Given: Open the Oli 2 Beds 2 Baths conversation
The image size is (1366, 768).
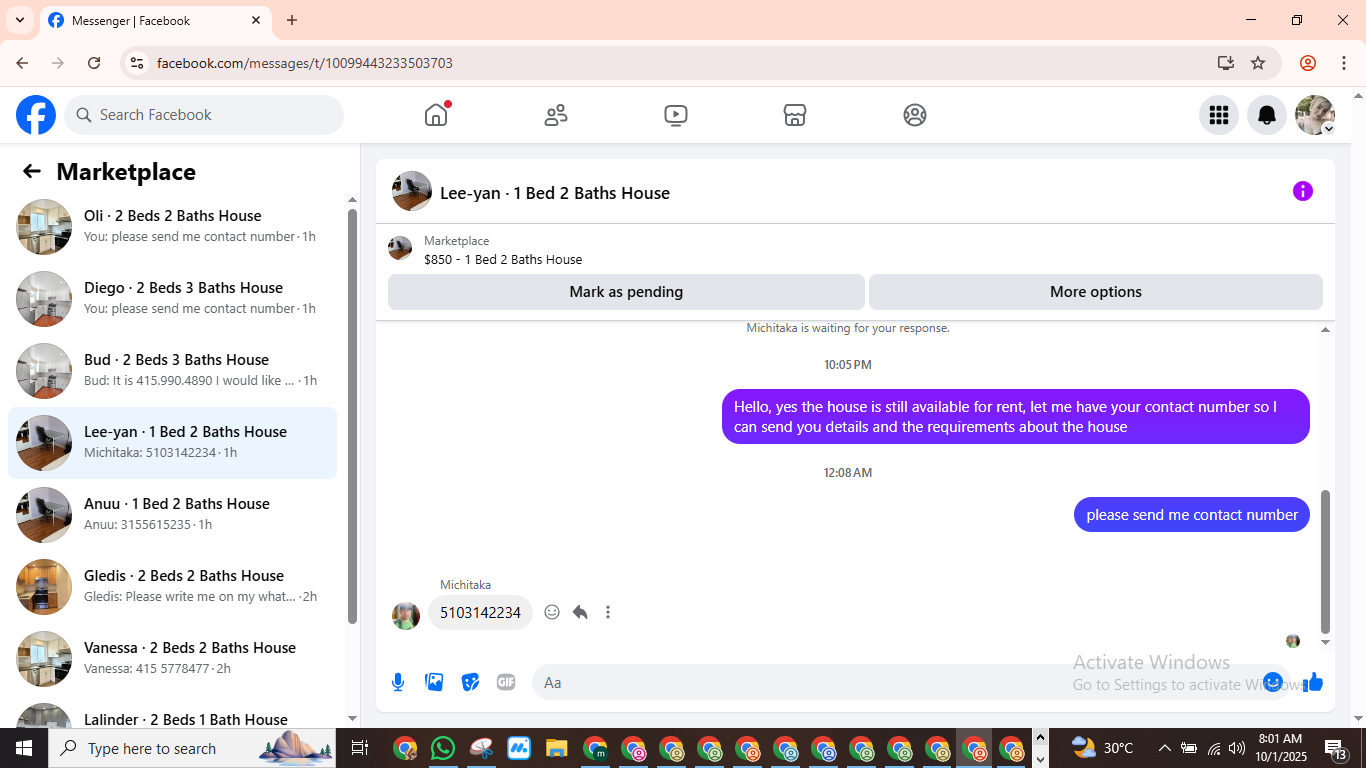Looking at the screenshot, I should pyautogui.click(x=172, y=227).
